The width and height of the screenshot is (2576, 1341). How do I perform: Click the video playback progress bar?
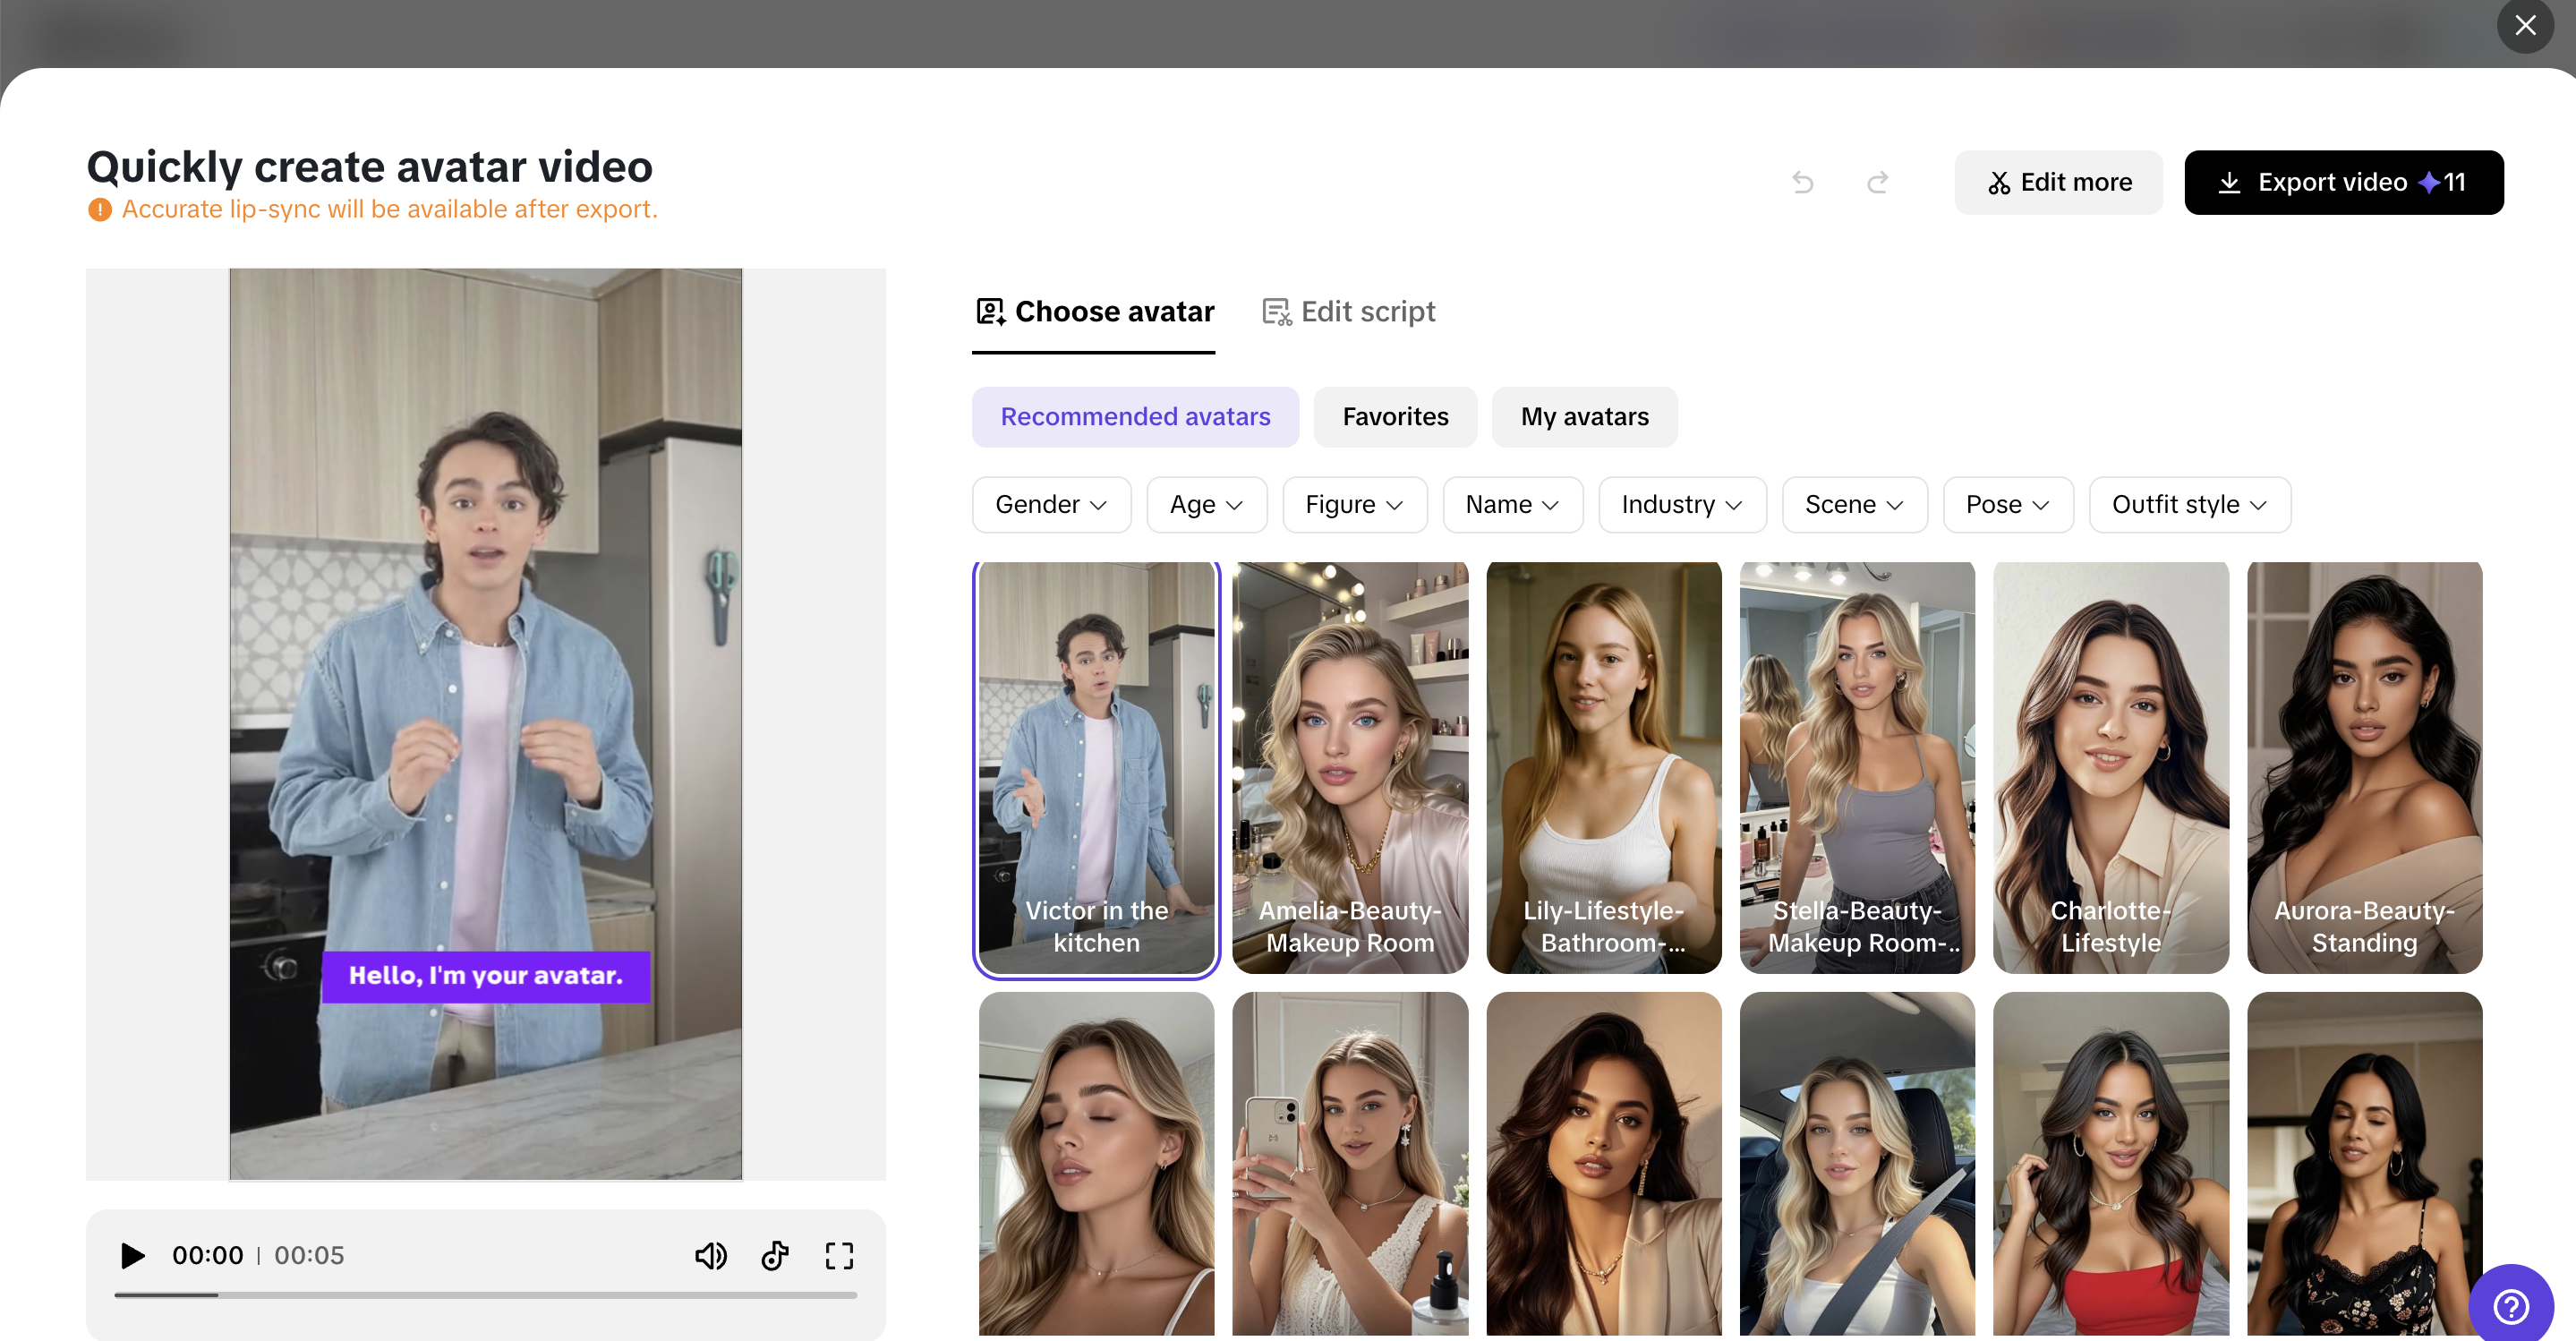(x=486, y=1295)
